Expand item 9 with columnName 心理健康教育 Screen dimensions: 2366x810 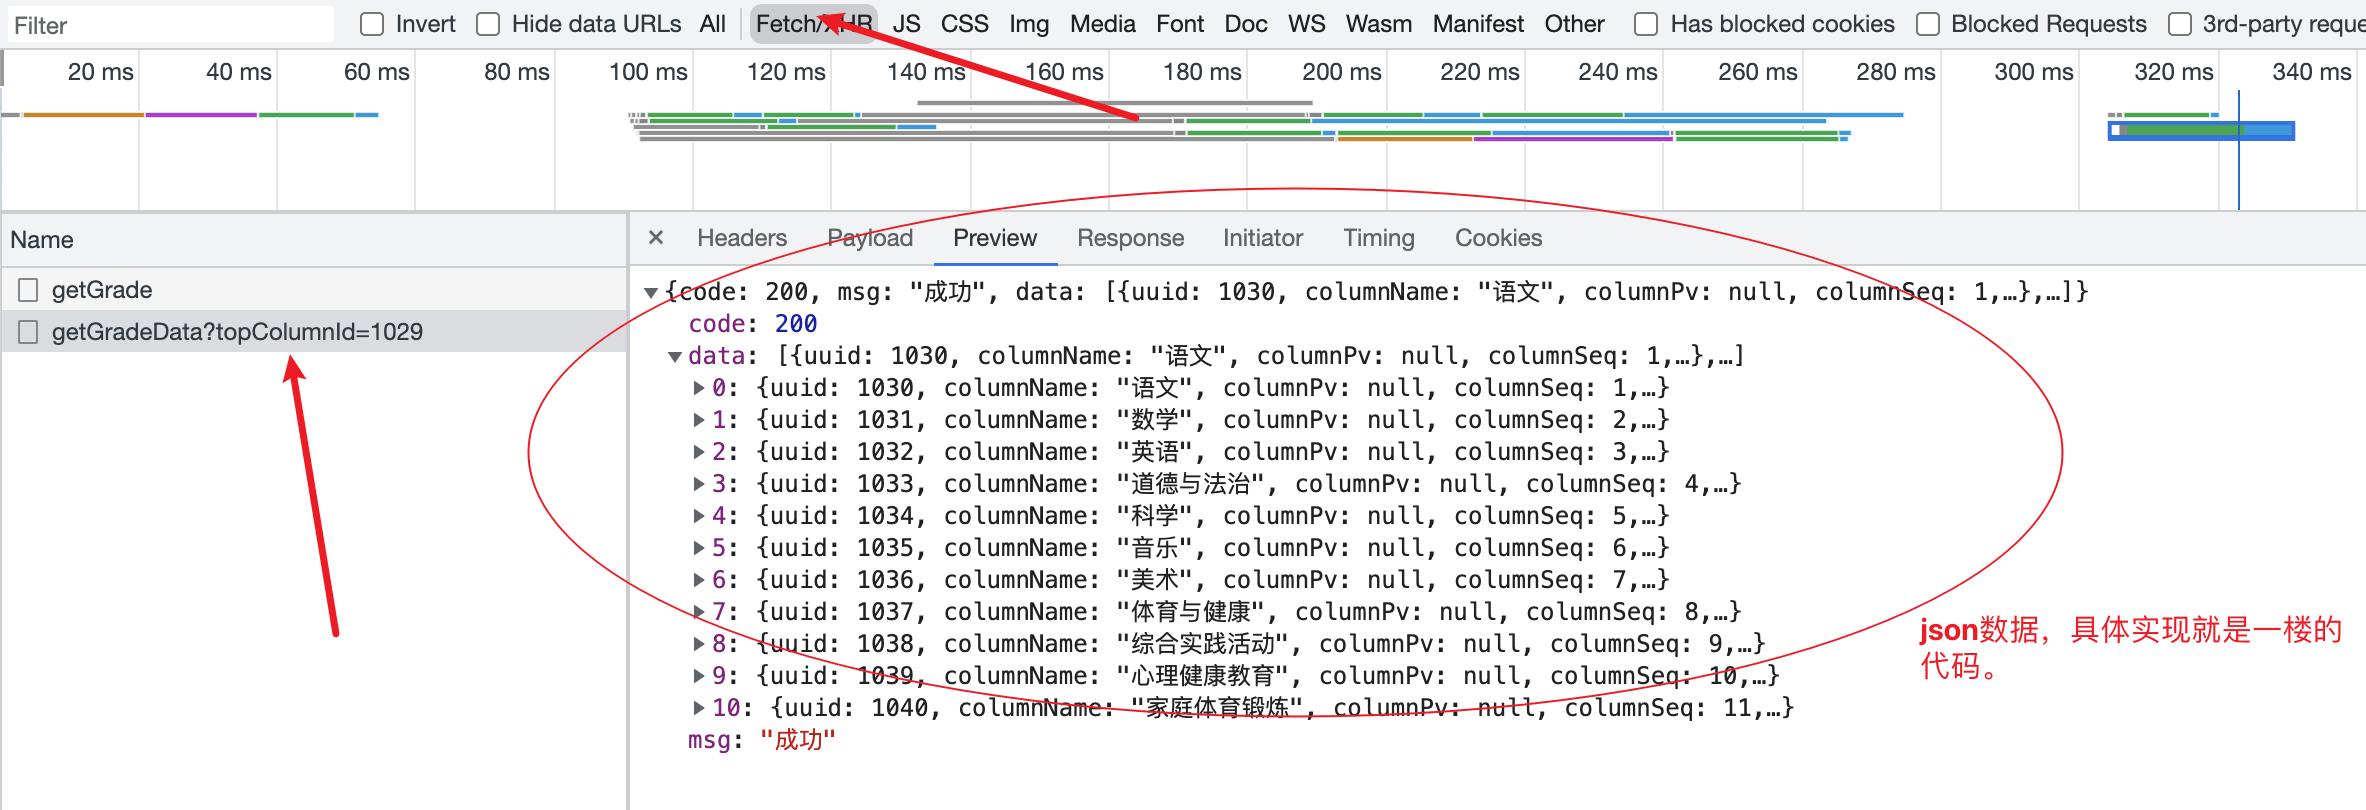click(699, 676)
